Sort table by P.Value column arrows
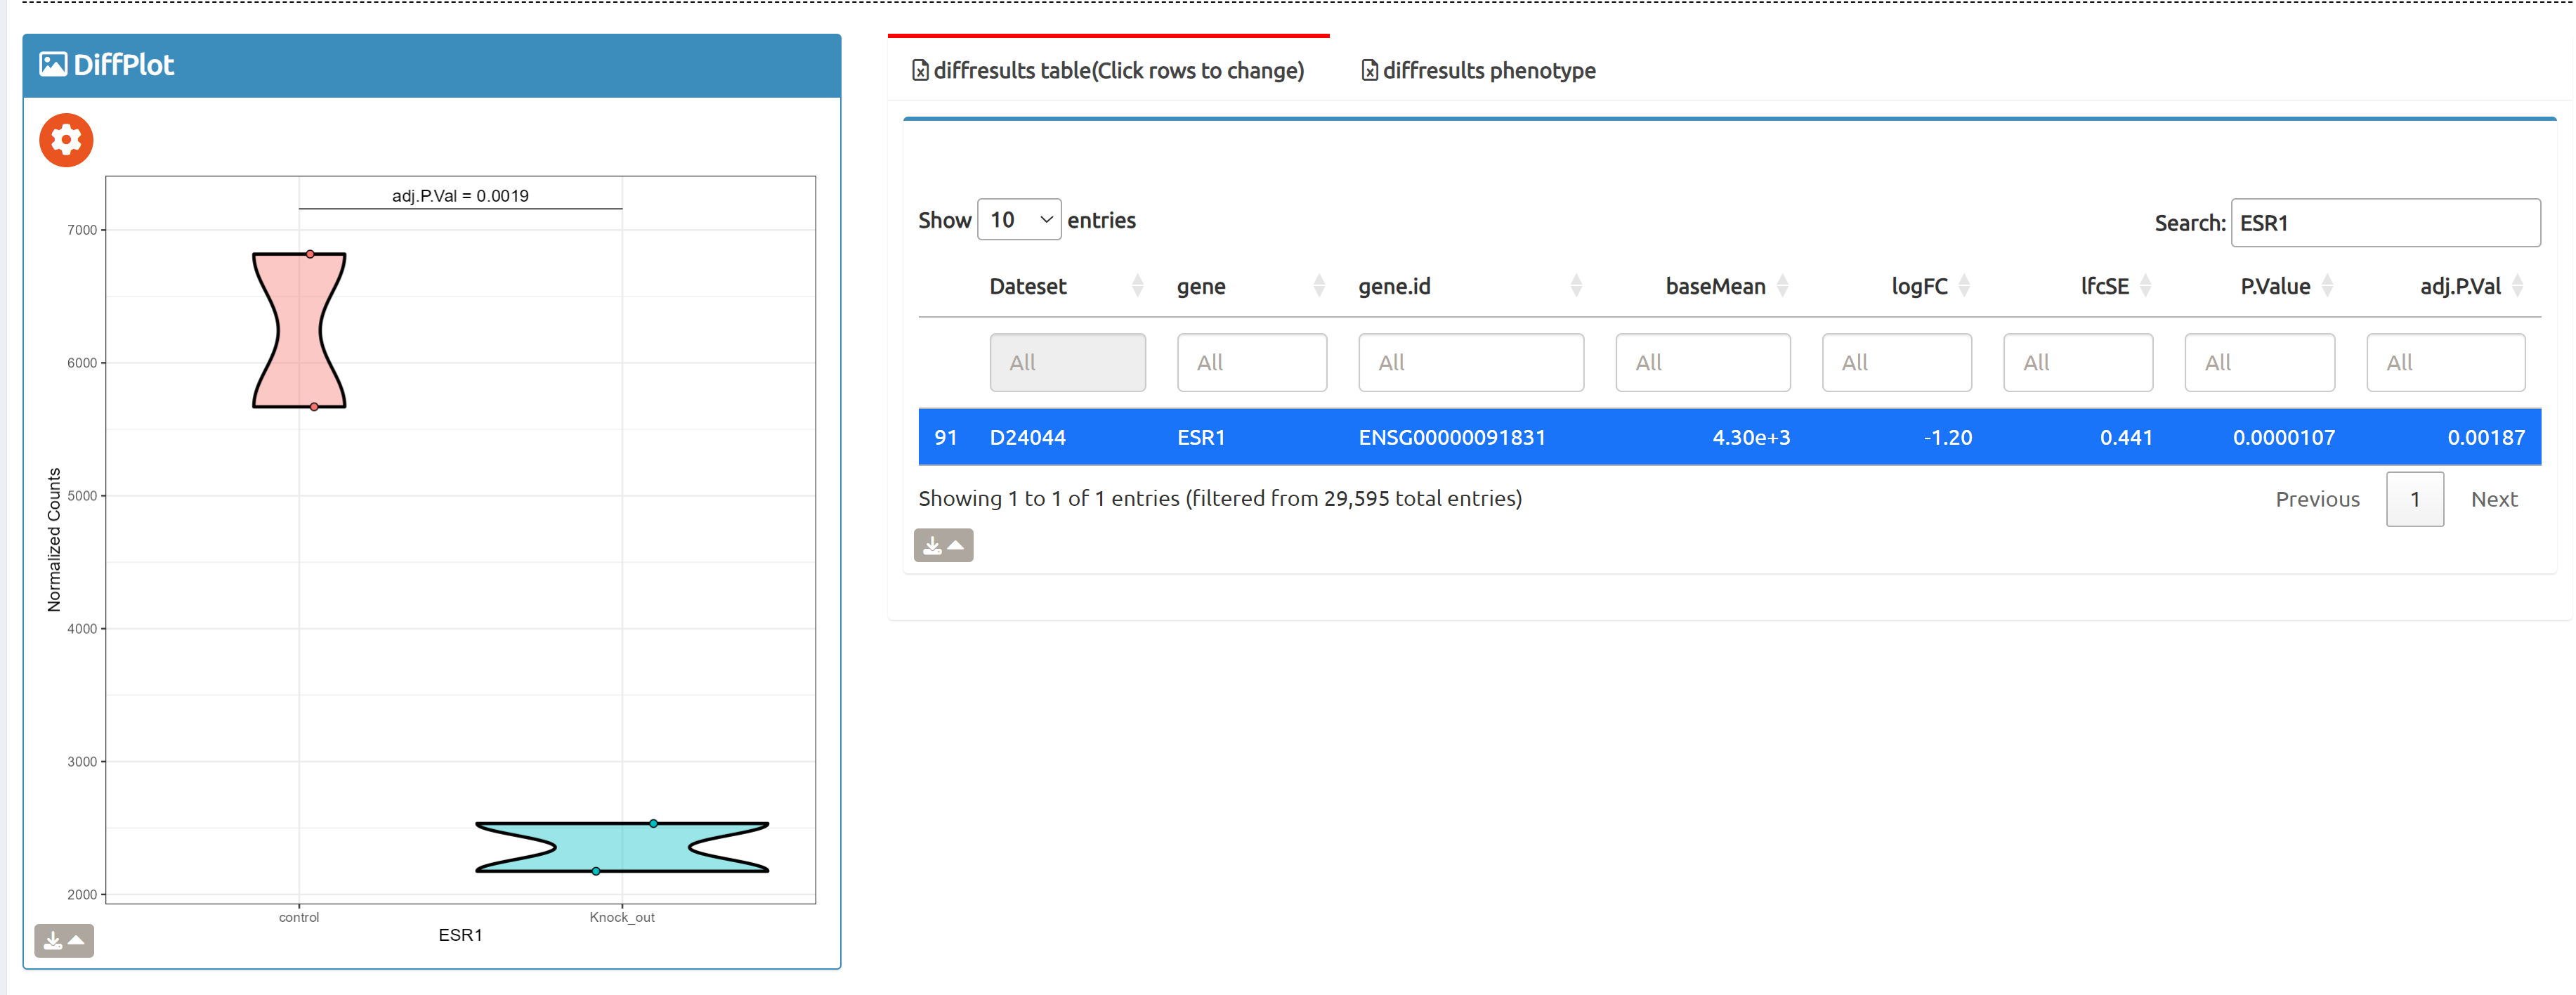The height and width of the screenshot is (995, 2576). [2327, 287]
